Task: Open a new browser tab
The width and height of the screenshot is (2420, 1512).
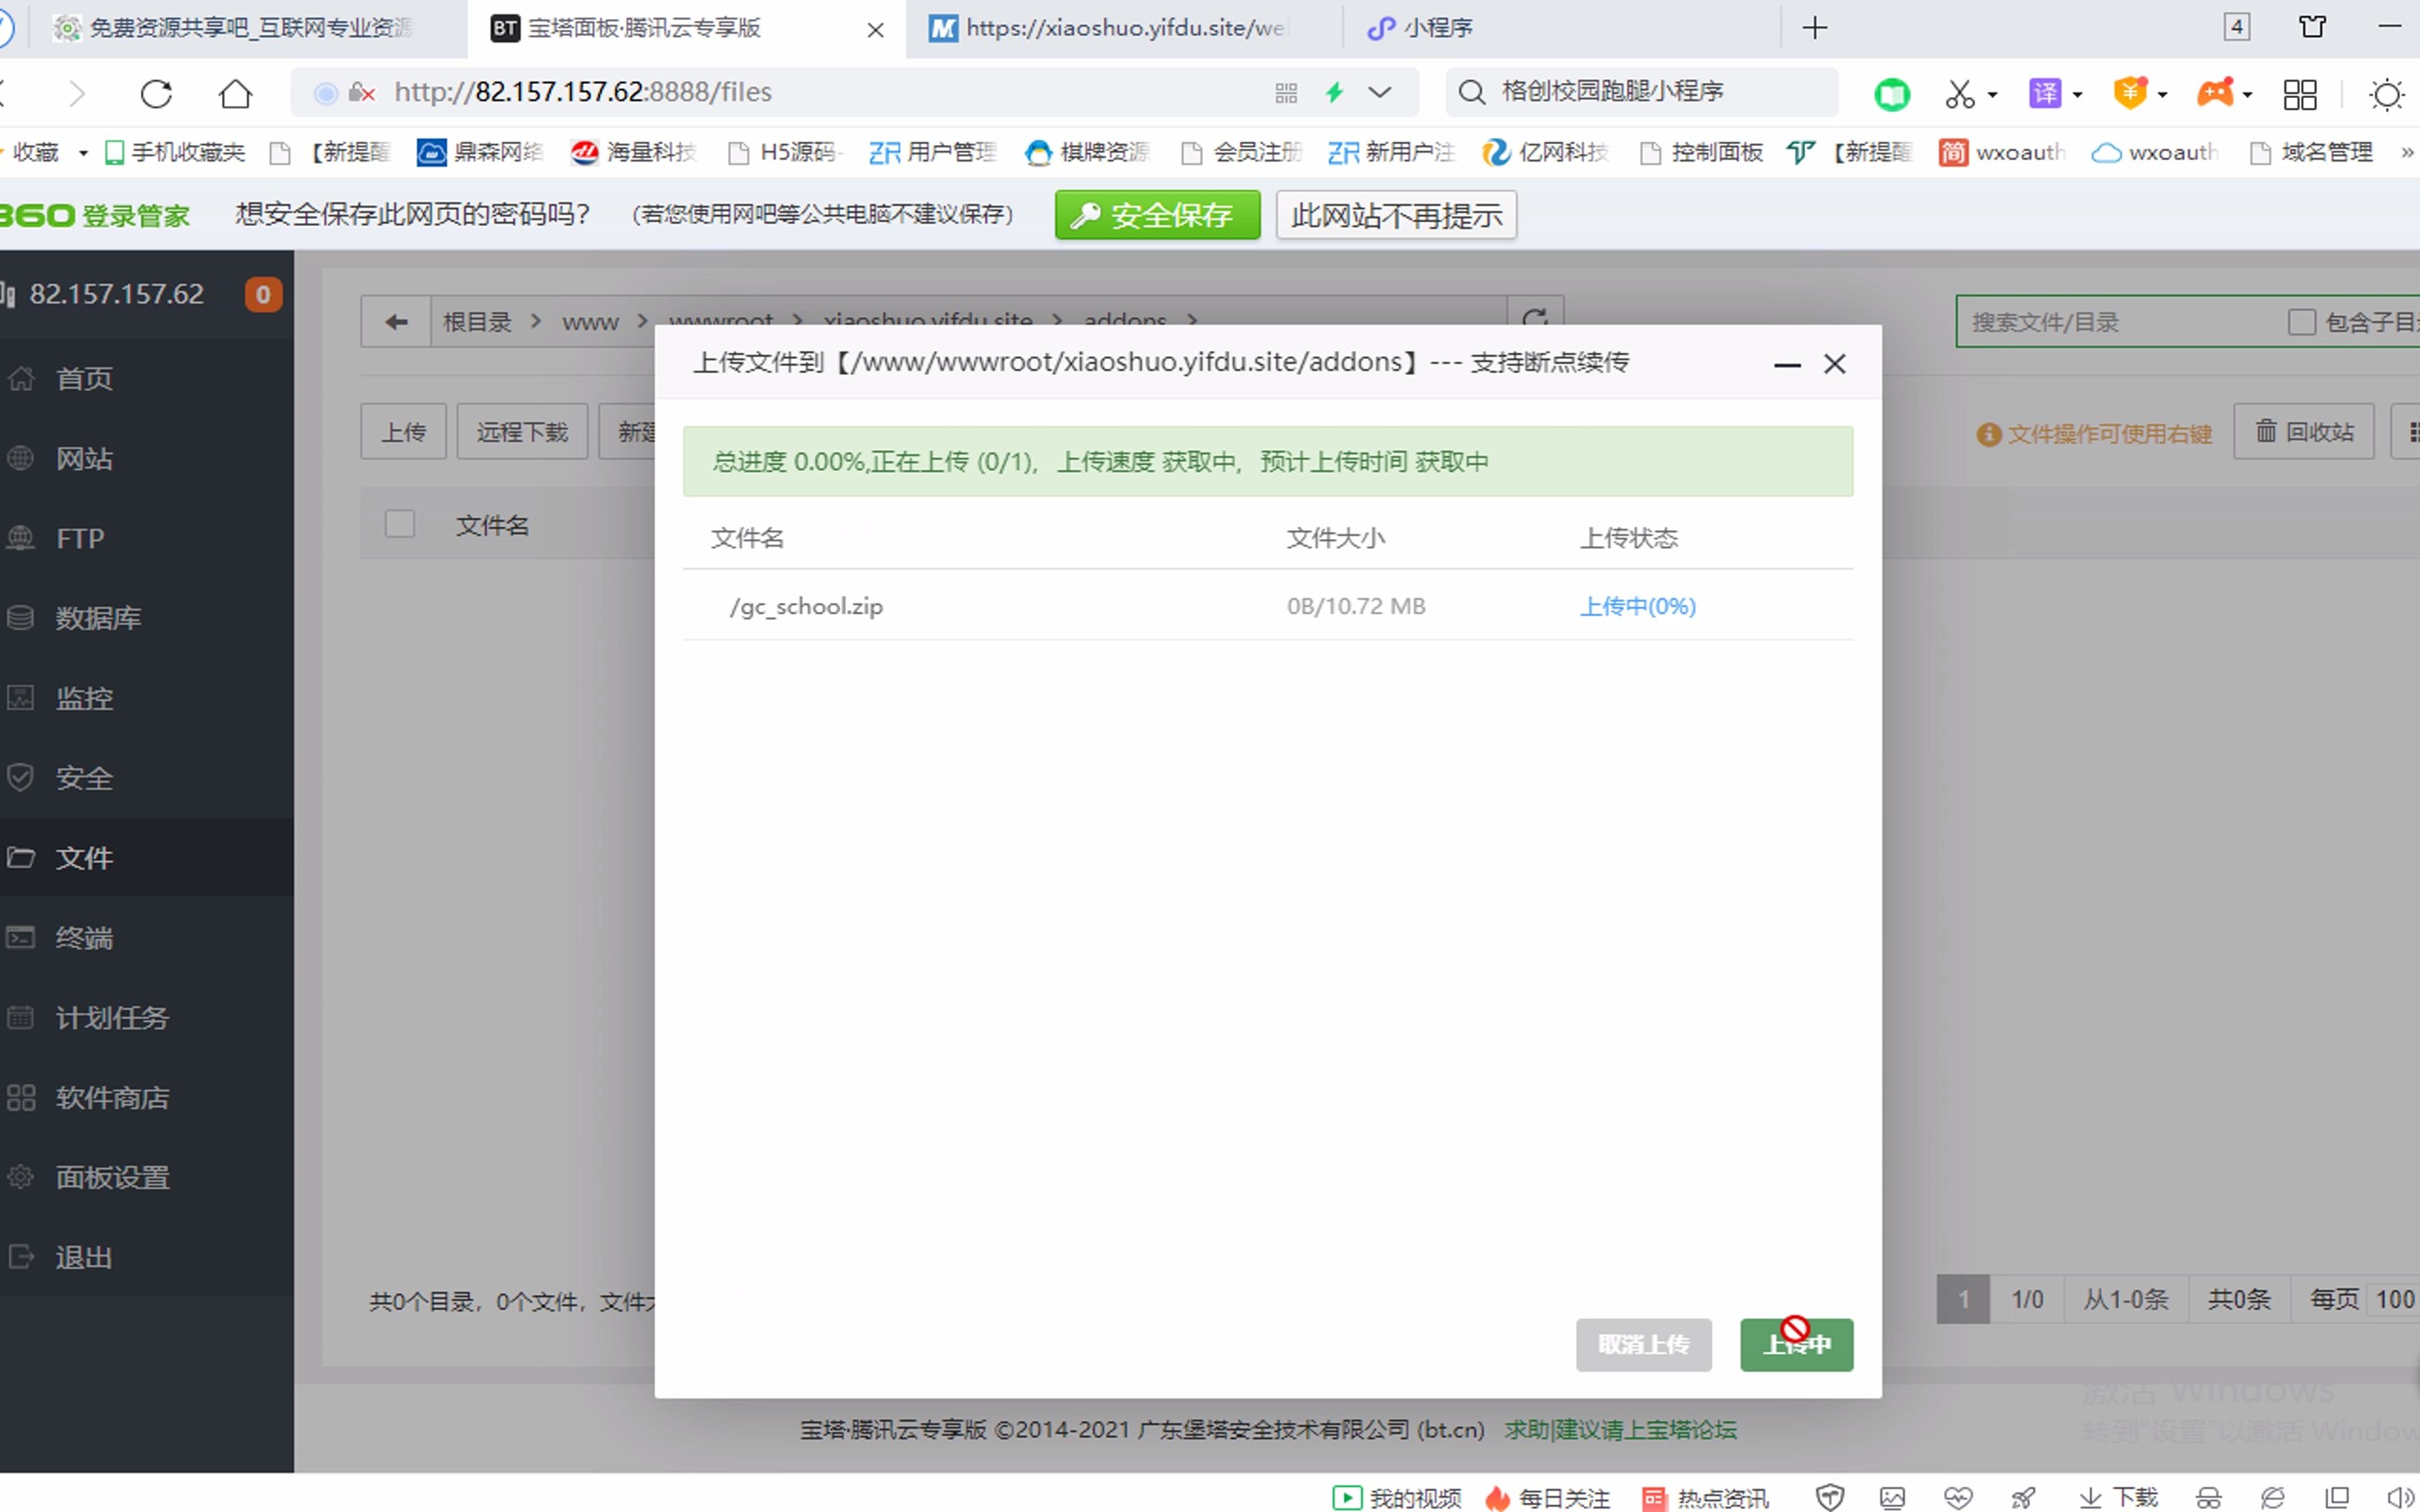Action: 1814,27
